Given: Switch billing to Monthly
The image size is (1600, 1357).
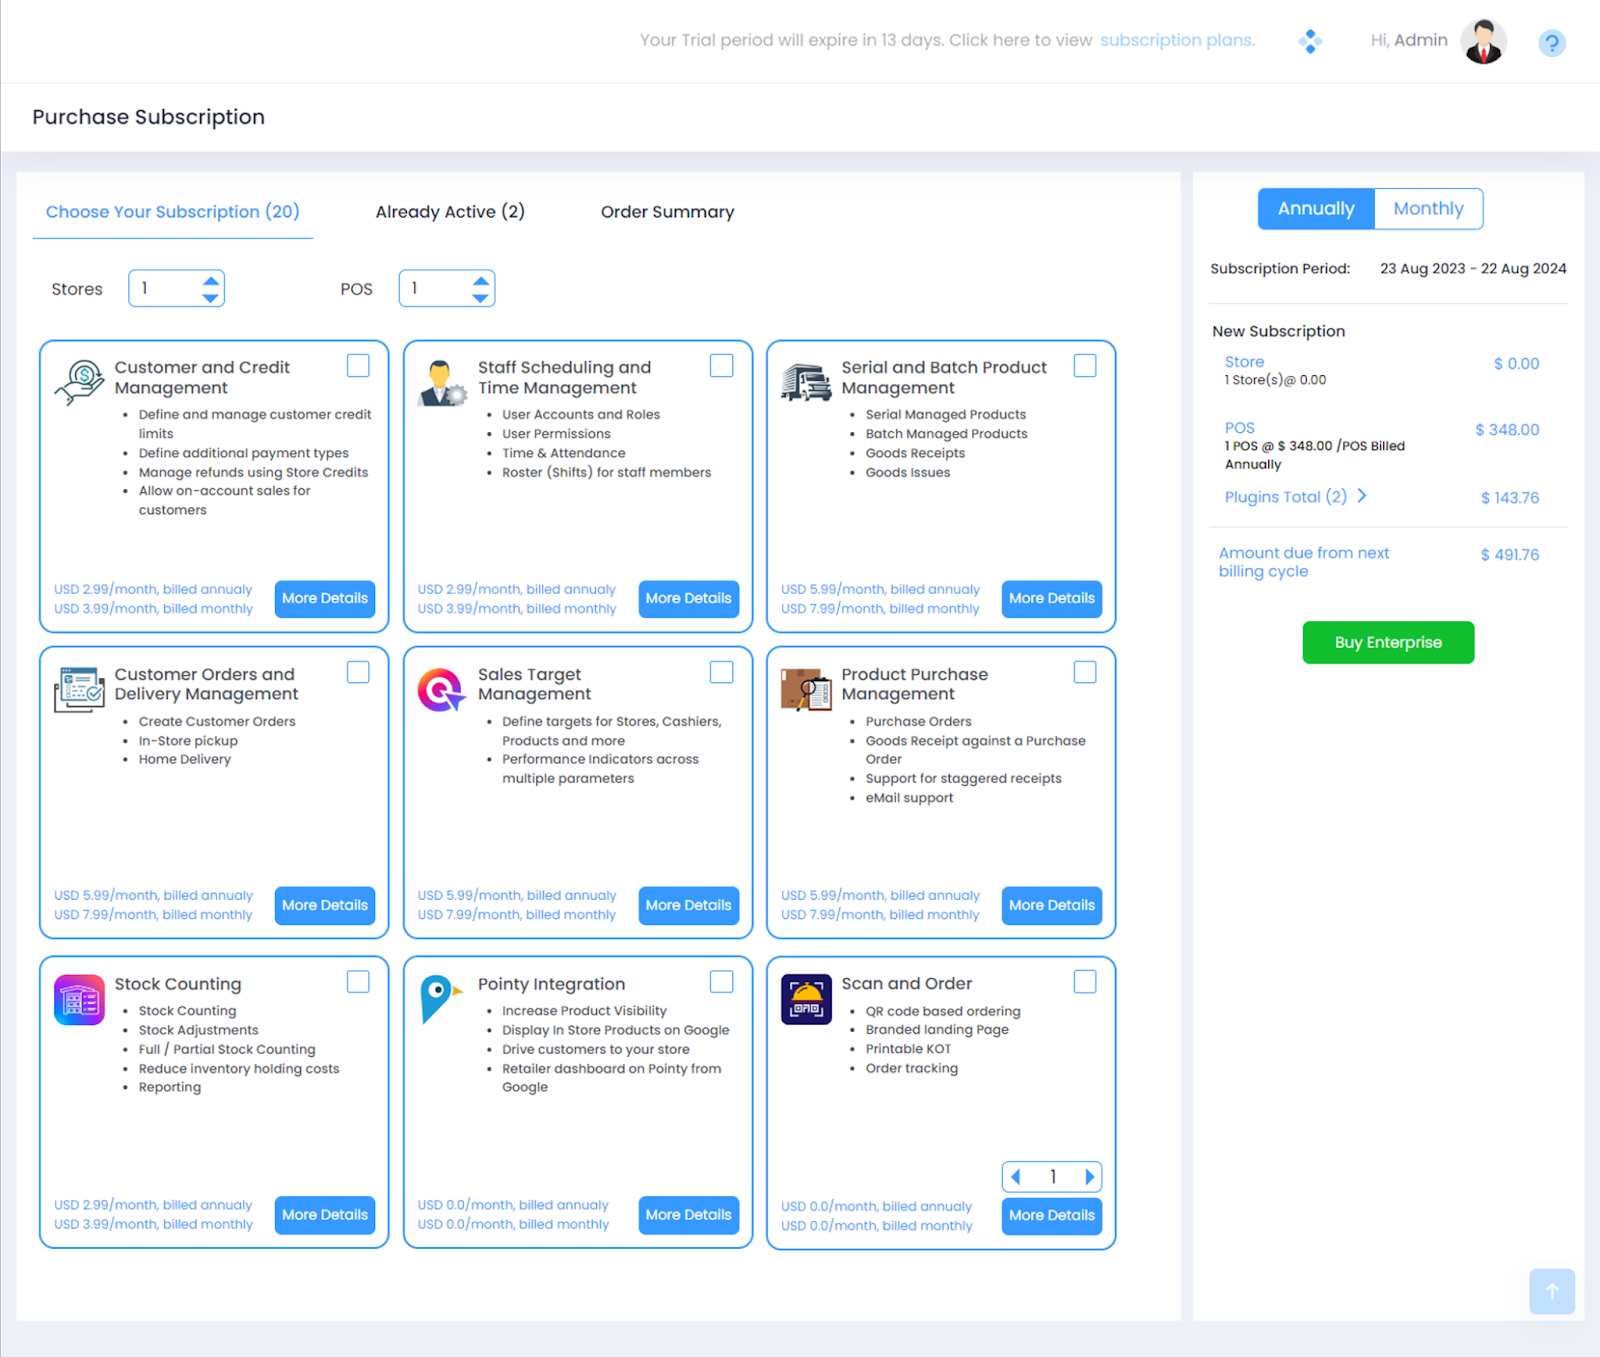Looking at the screenshot, I should click(1428, 209).
